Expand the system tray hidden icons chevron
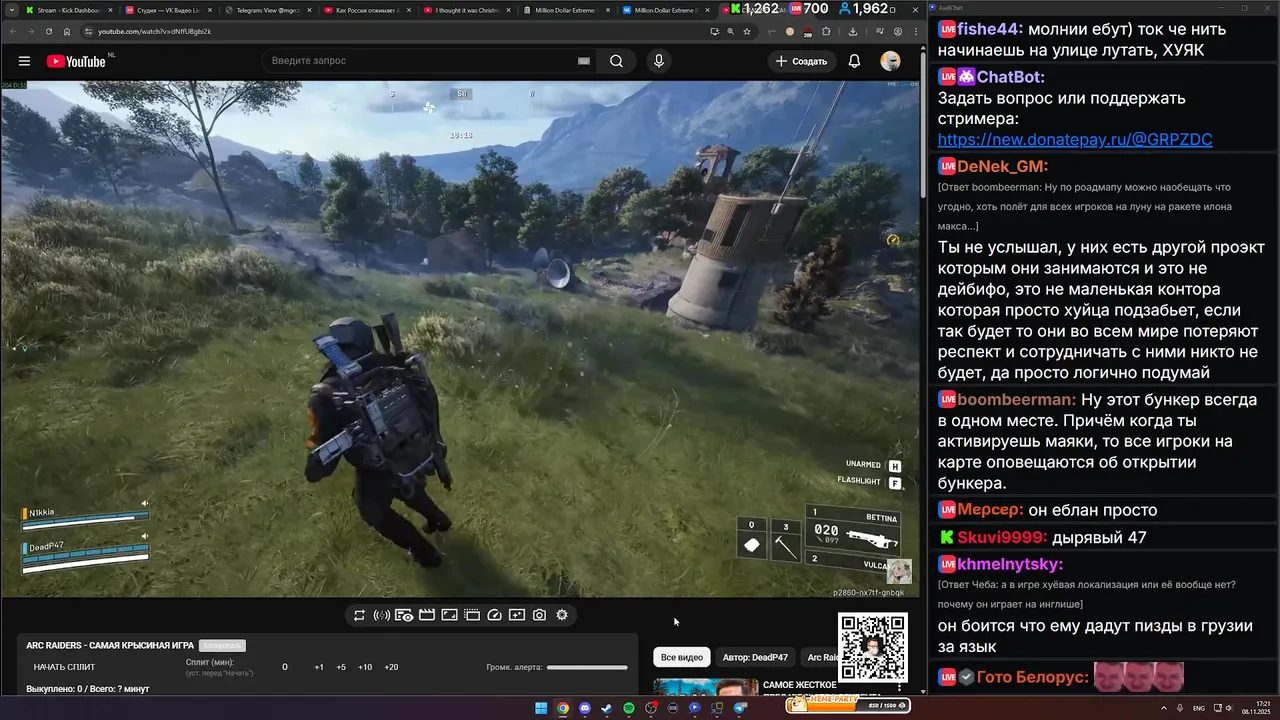Screen dimensions: 1280x720 point(1162,708)
